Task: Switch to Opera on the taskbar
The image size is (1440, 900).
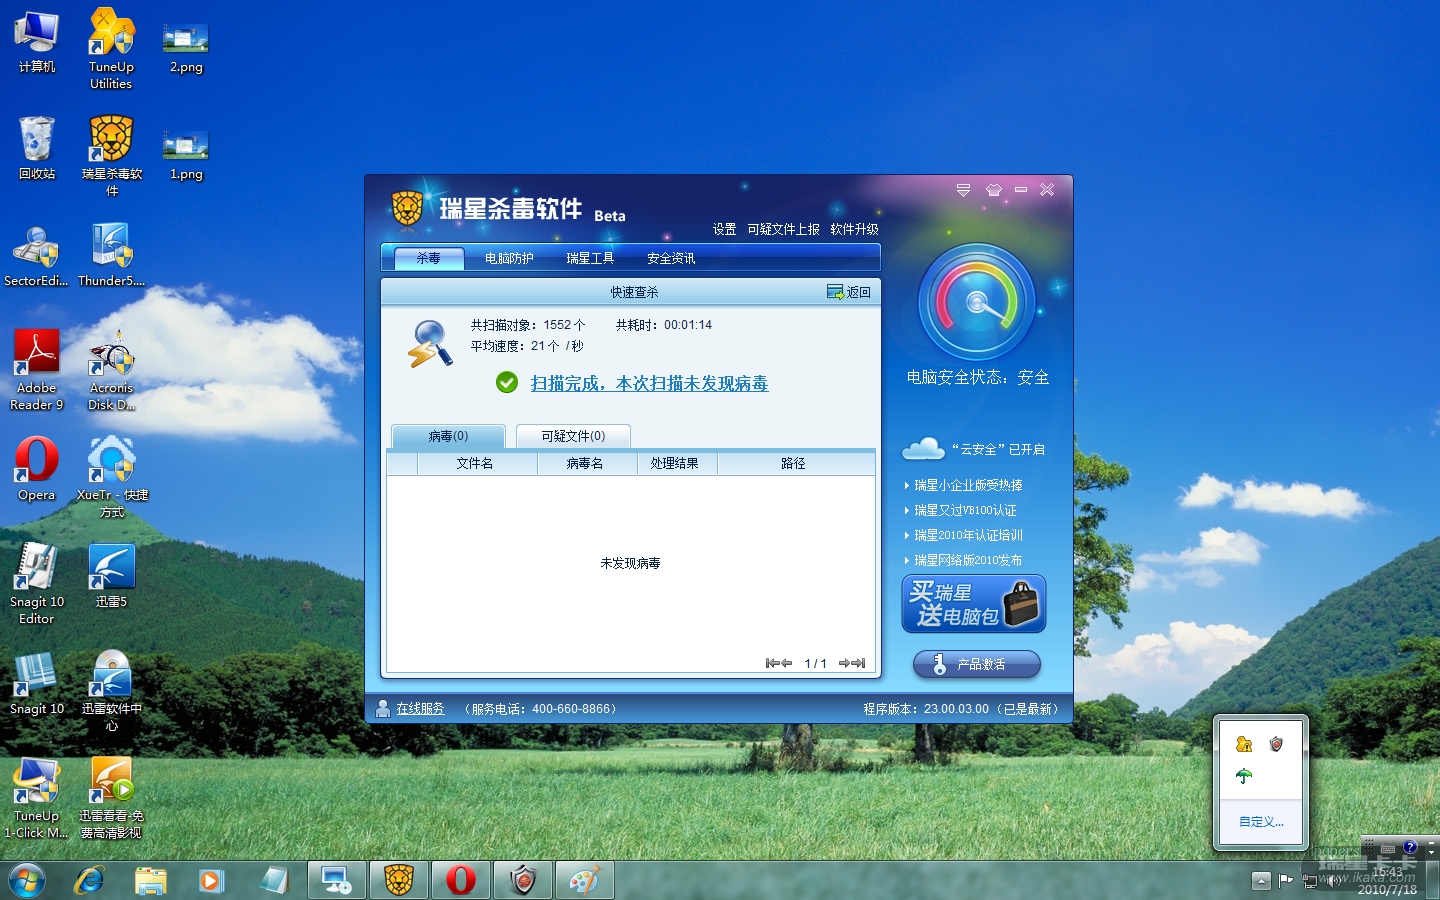Action: coord(461,880)
